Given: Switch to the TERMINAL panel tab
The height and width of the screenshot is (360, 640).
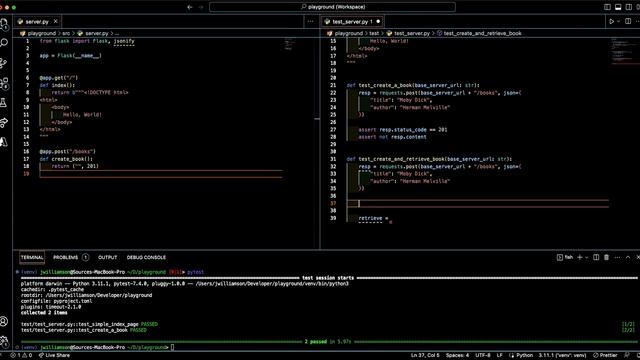Looking at the screenshot, I should point(32,258).
